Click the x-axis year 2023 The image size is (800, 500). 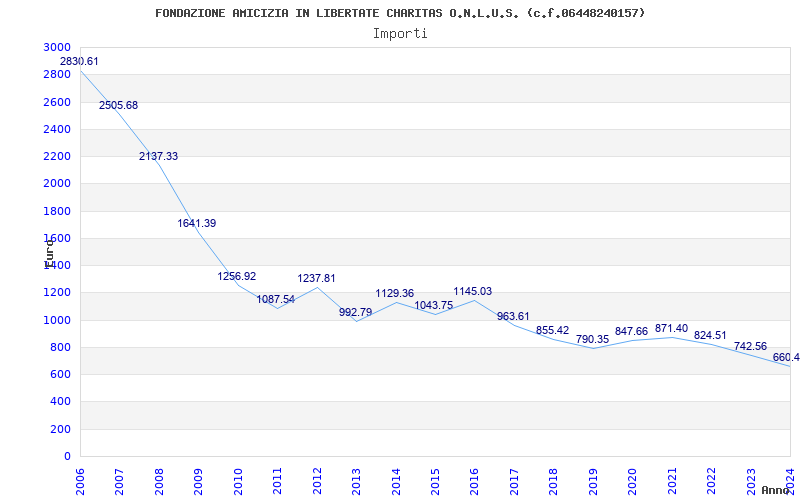click(750, 482)
